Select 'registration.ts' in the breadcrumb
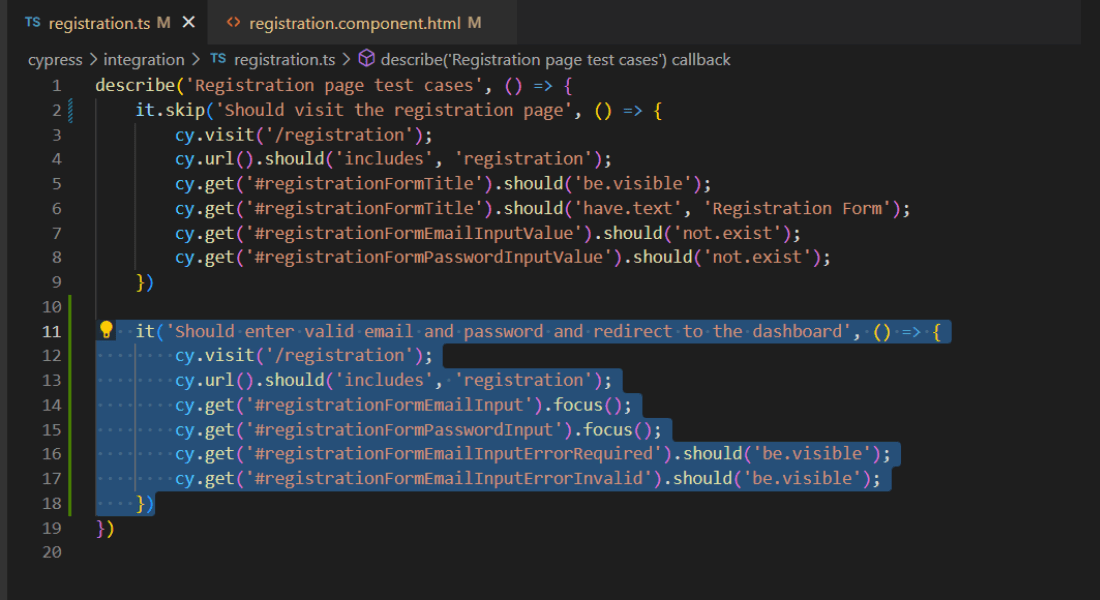Image resolution: width=1100 pixels, height=600 pixels. point(284,60)
